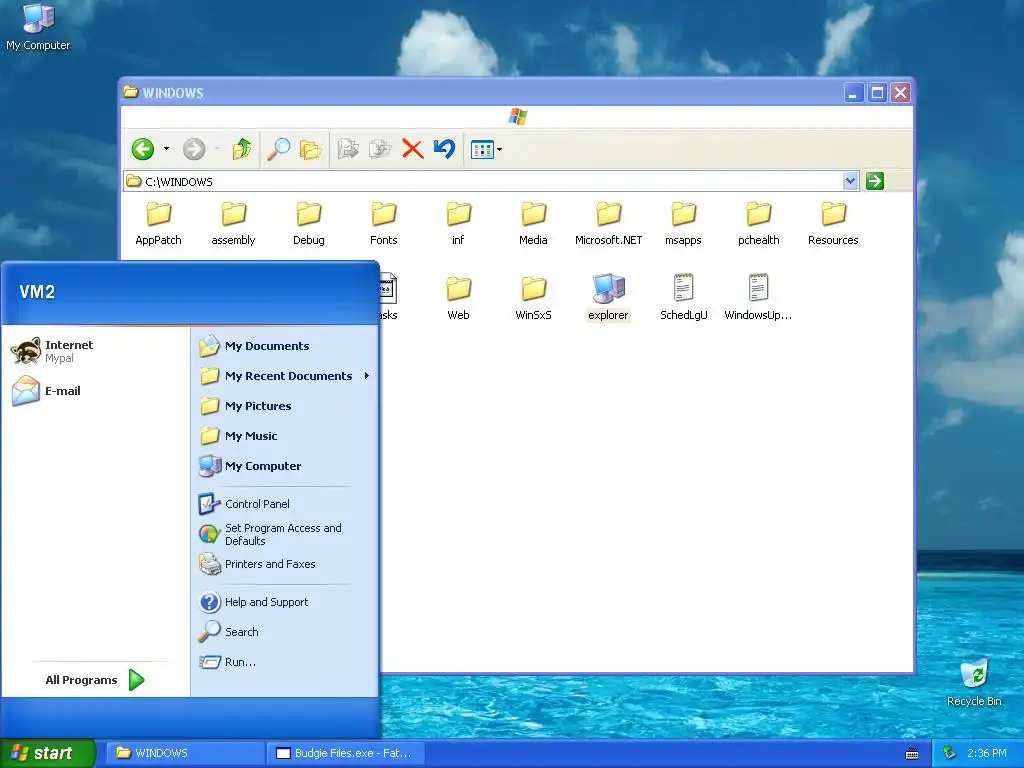Go up one folder level with Up icon

(242, 149)
